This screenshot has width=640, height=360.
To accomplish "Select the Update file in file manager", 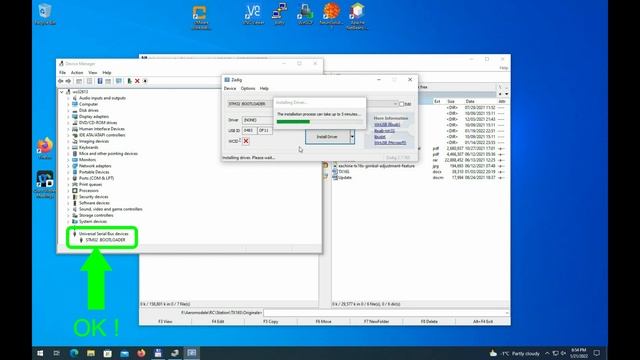I will [x=345, y=178].
